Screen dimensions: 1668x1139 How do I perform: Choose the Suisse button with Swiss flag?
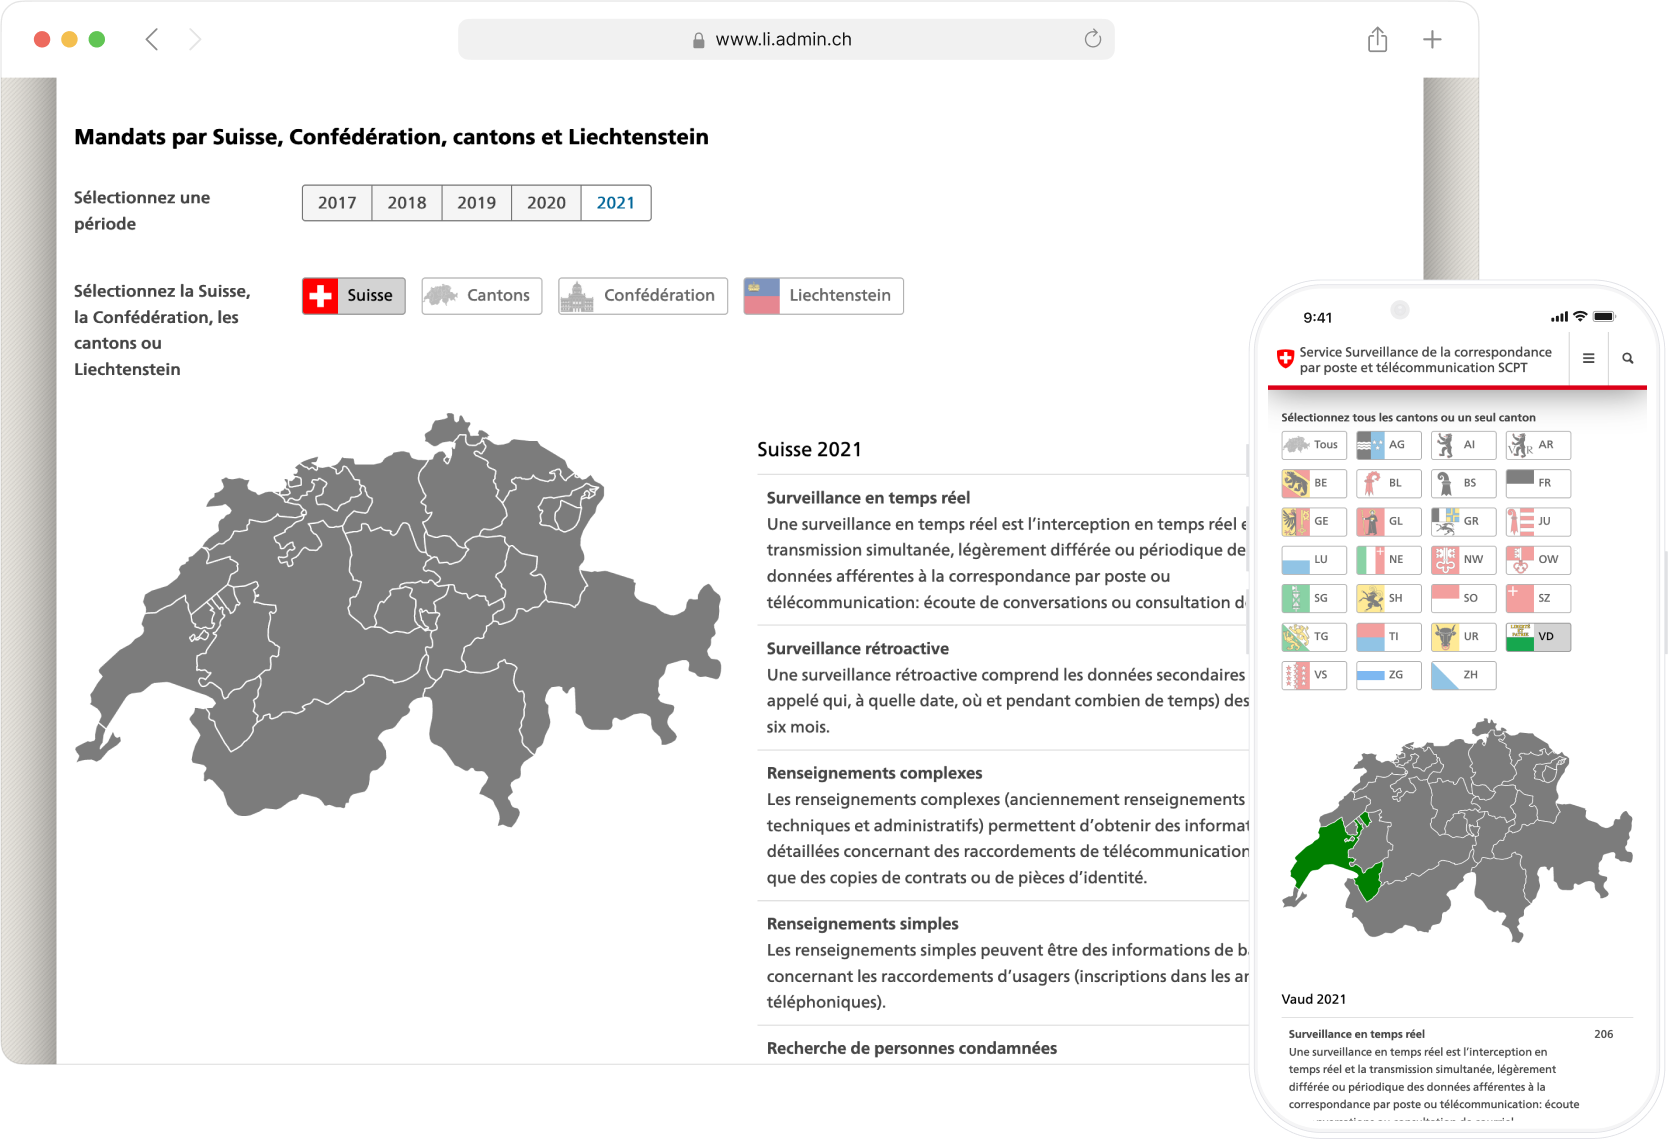click(354, 296)
